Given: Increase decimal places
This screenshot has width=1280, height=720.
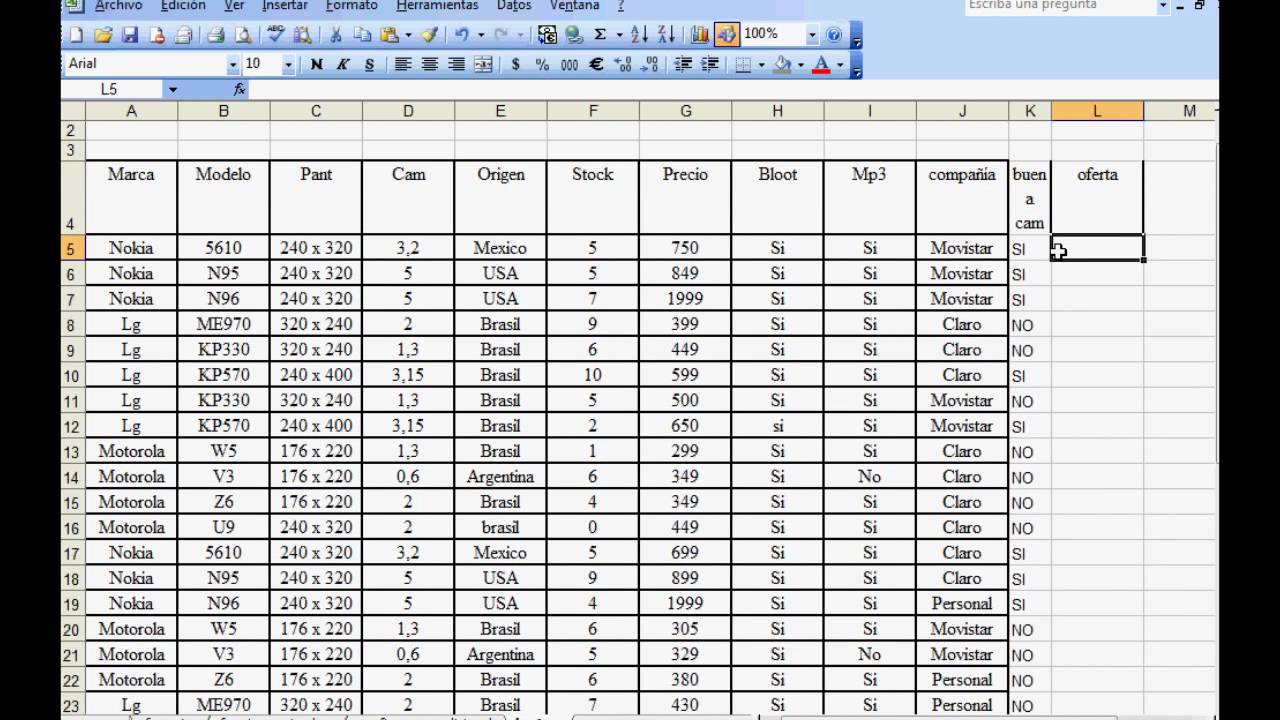Looking at the screenshot, I should [x=622, y=64].
